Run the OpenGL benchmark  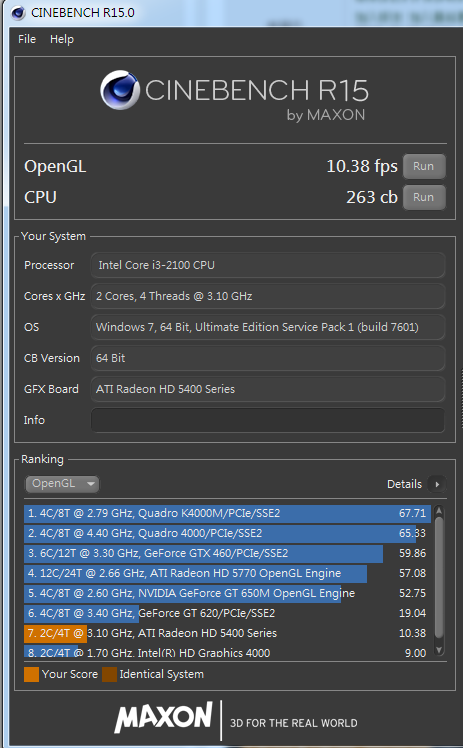(424, 166)
